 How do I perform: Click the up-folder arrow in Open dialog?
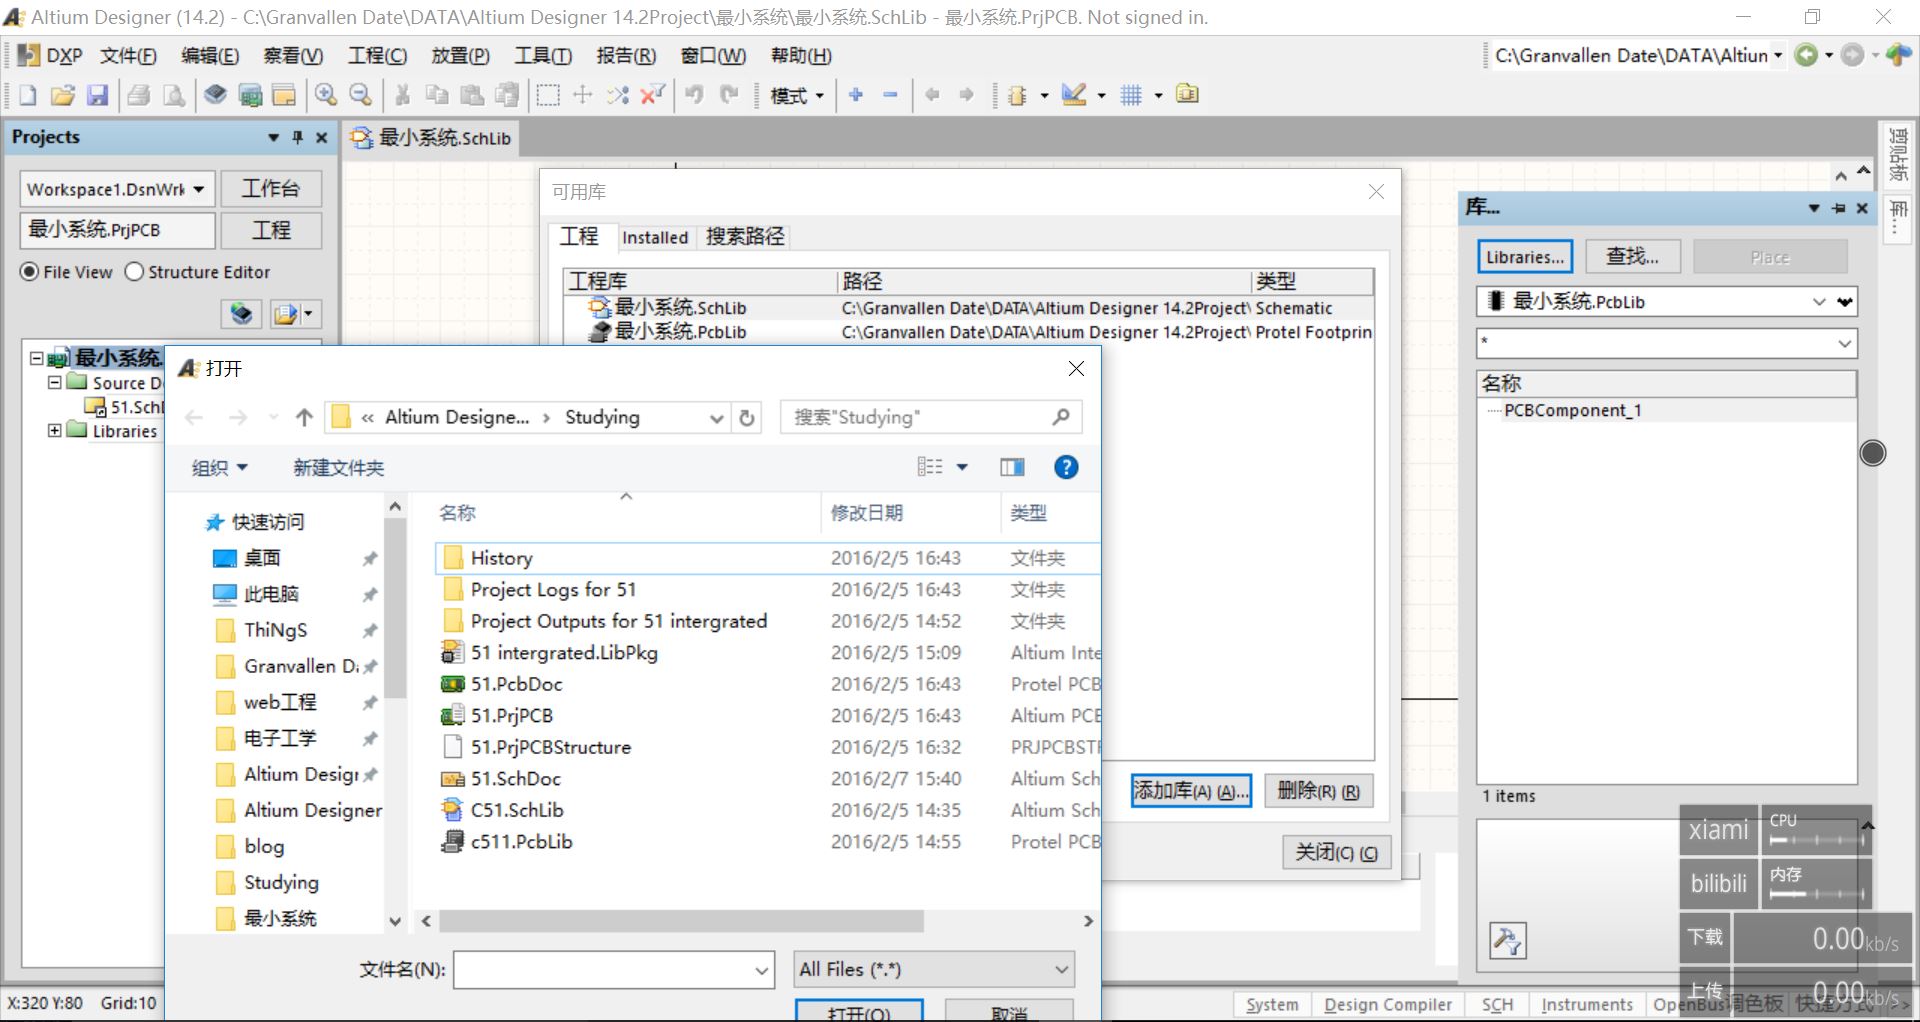point(305,418)
